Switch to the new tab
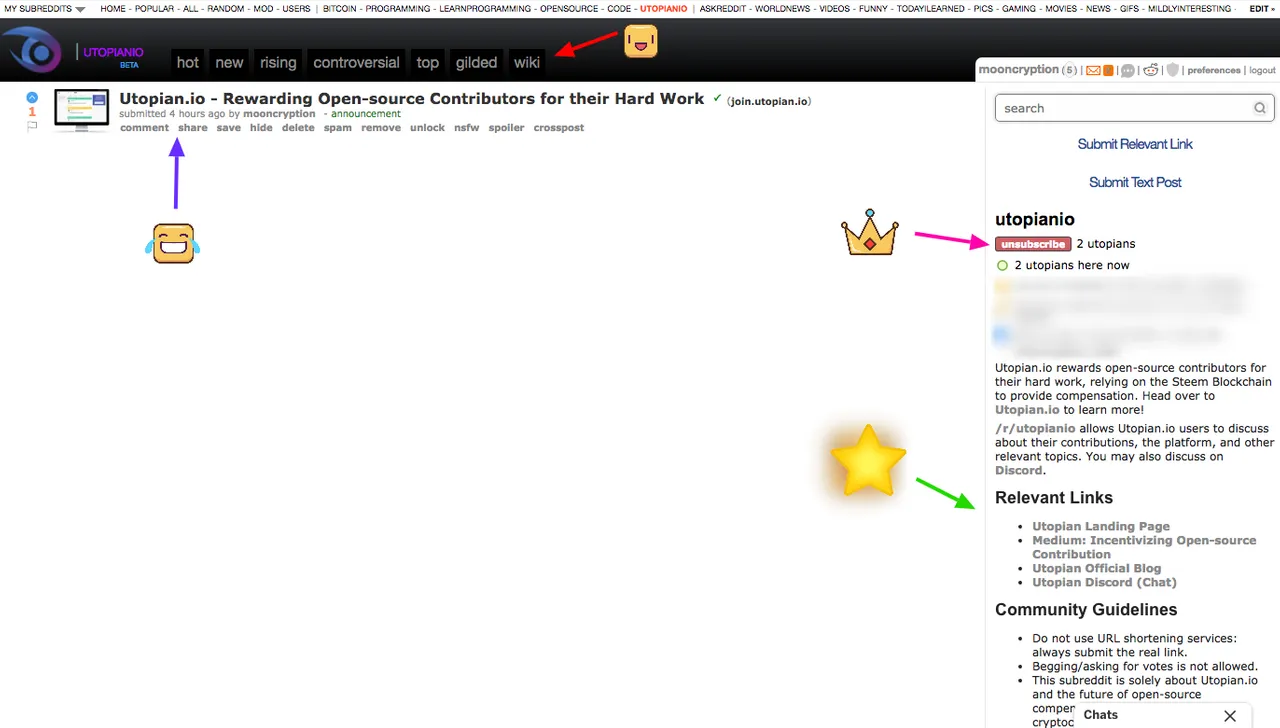The width and height of the screenshot is (1280, 728). [x=229, y=62]
